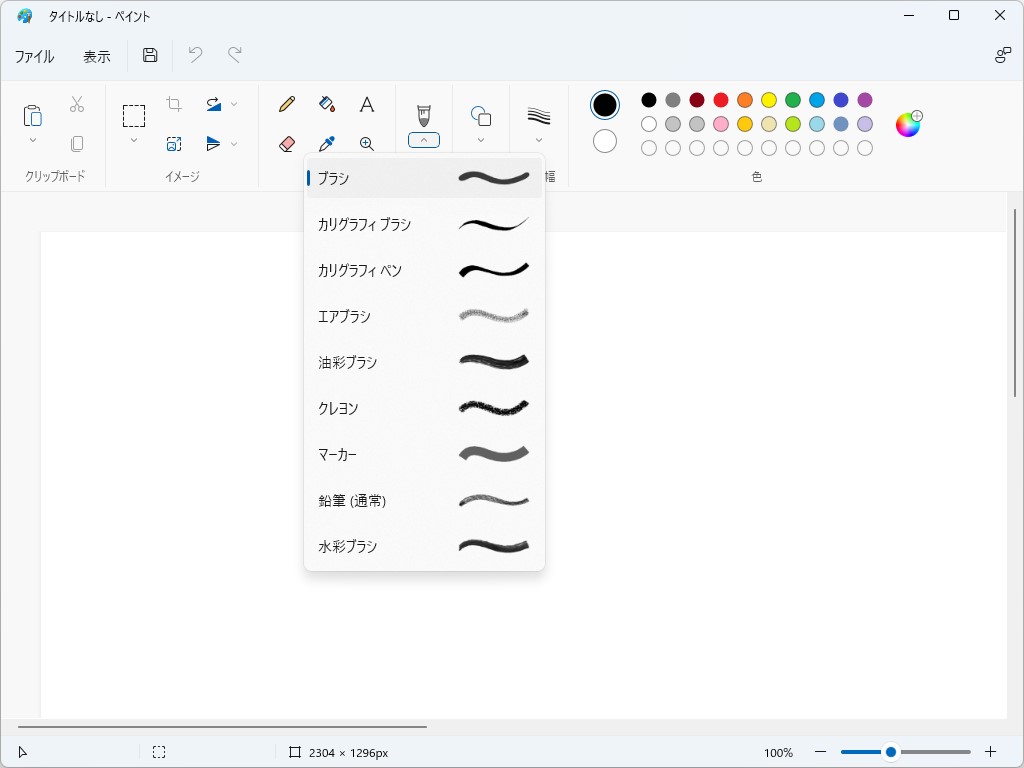Click the Redo arrow
Viewport: 1024px width, 768px height.
tap(234, 55)
